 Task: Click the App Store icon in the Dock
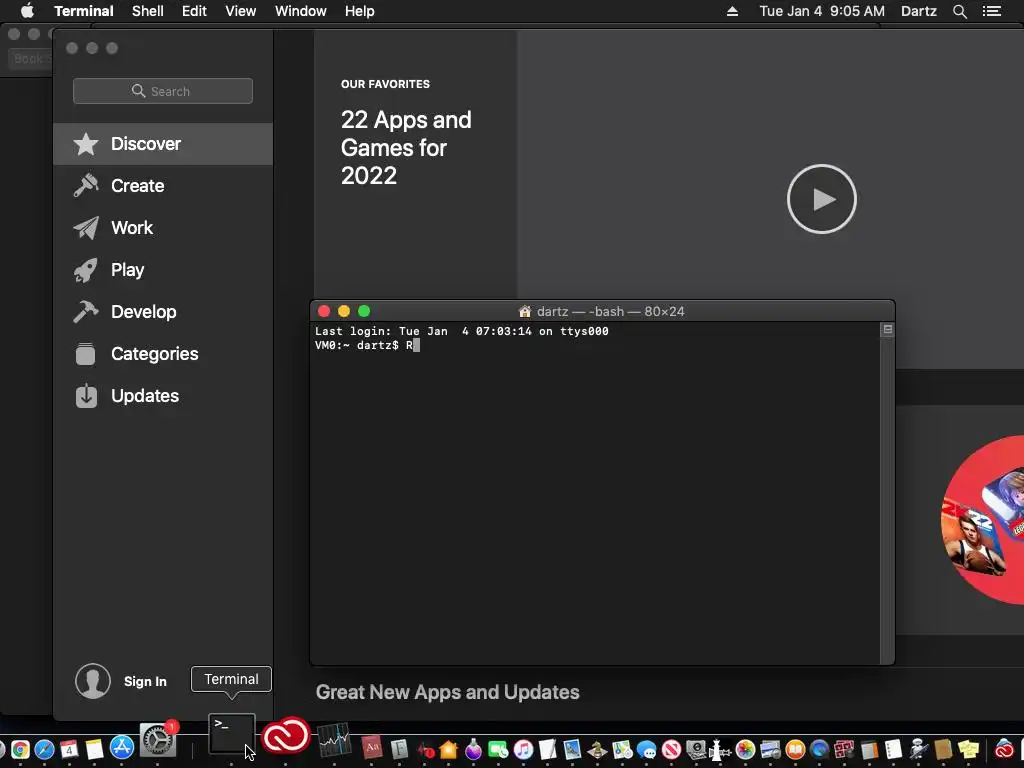(x=121, y=748)
